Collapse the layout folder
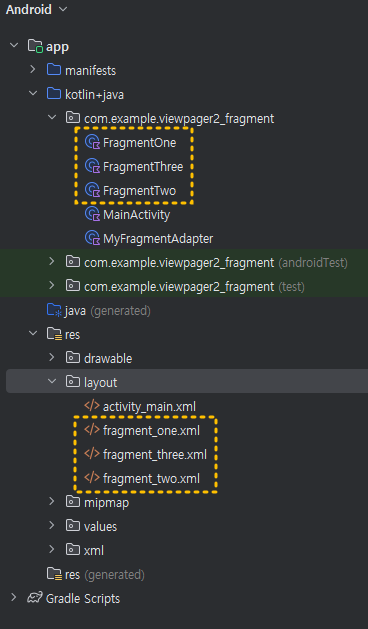368x629 pixels. (x=52, y=382)
